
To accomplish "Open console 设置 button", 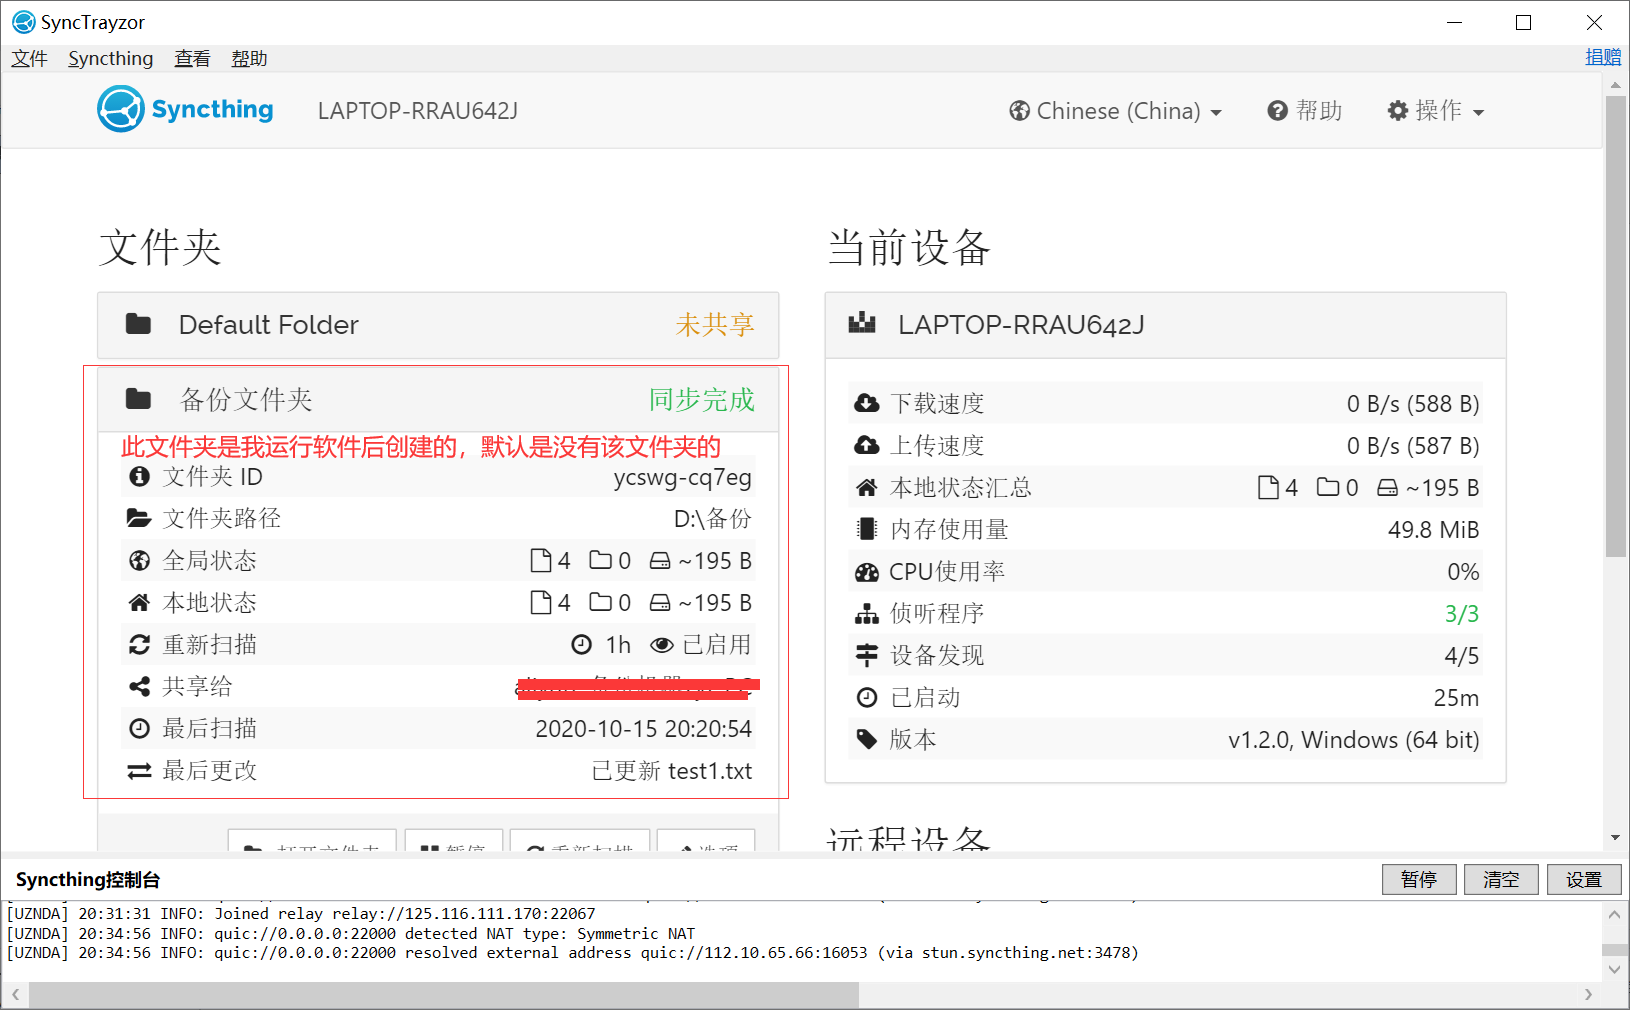I will click(x=1584, y=880).
